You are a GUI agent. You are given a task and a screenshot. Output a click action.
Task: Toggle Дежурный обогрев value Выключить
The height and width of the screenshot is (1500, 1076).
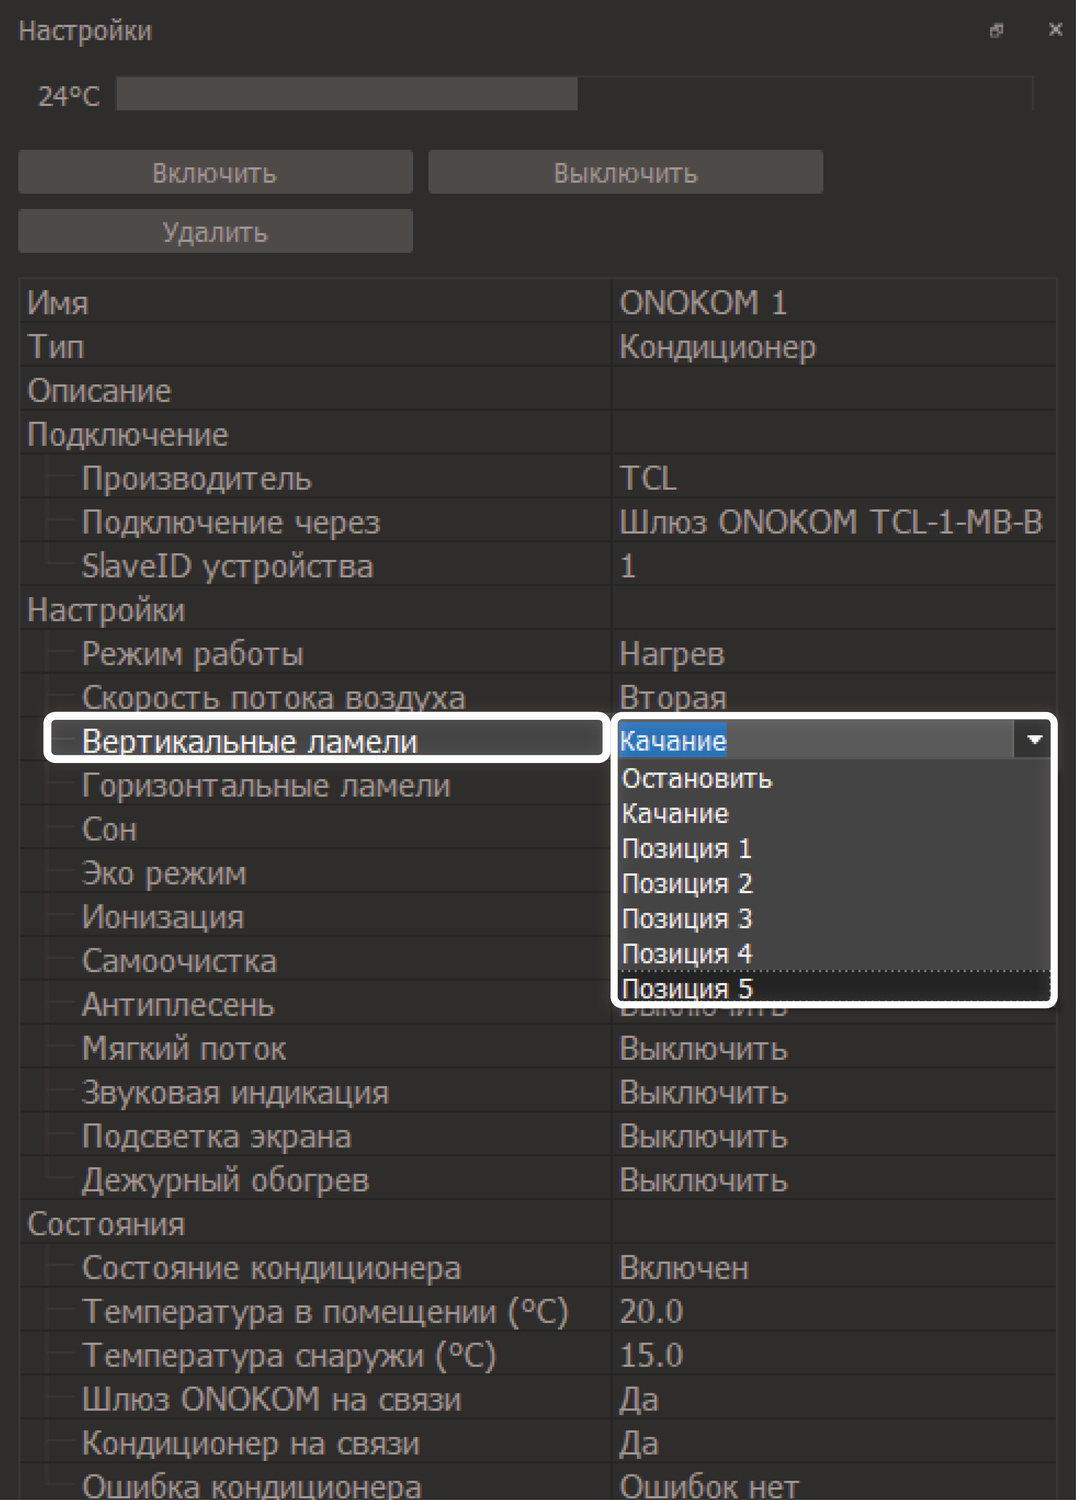point(703,1181)
